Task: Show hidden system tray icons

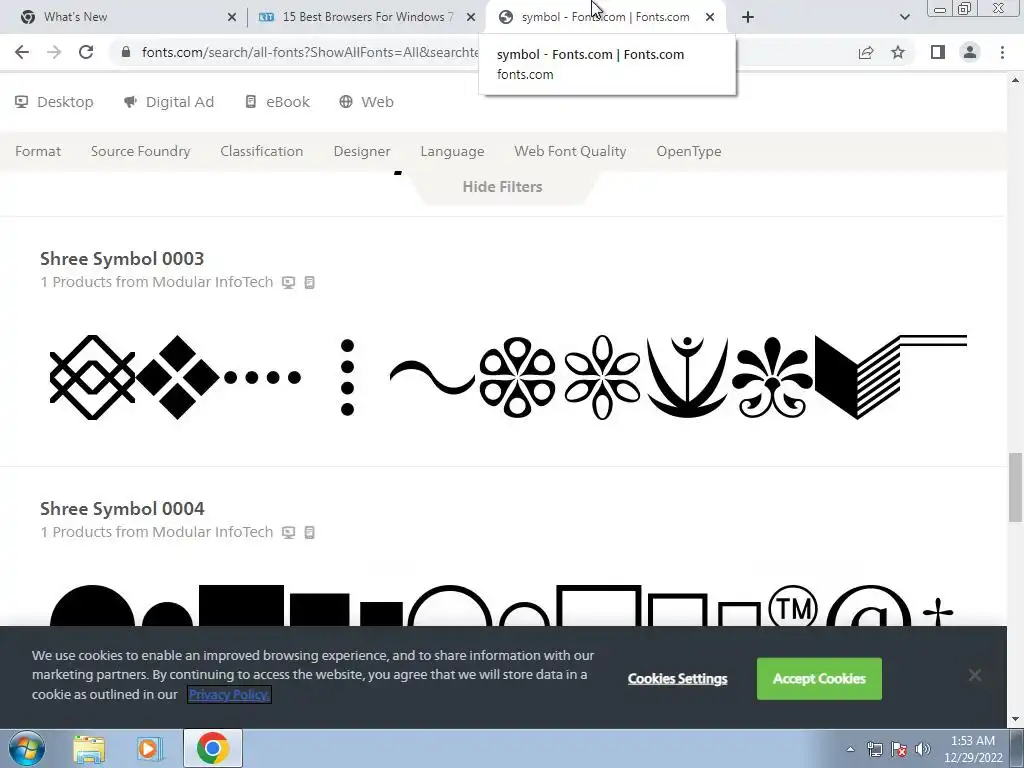Action: [x=850, y=749]
